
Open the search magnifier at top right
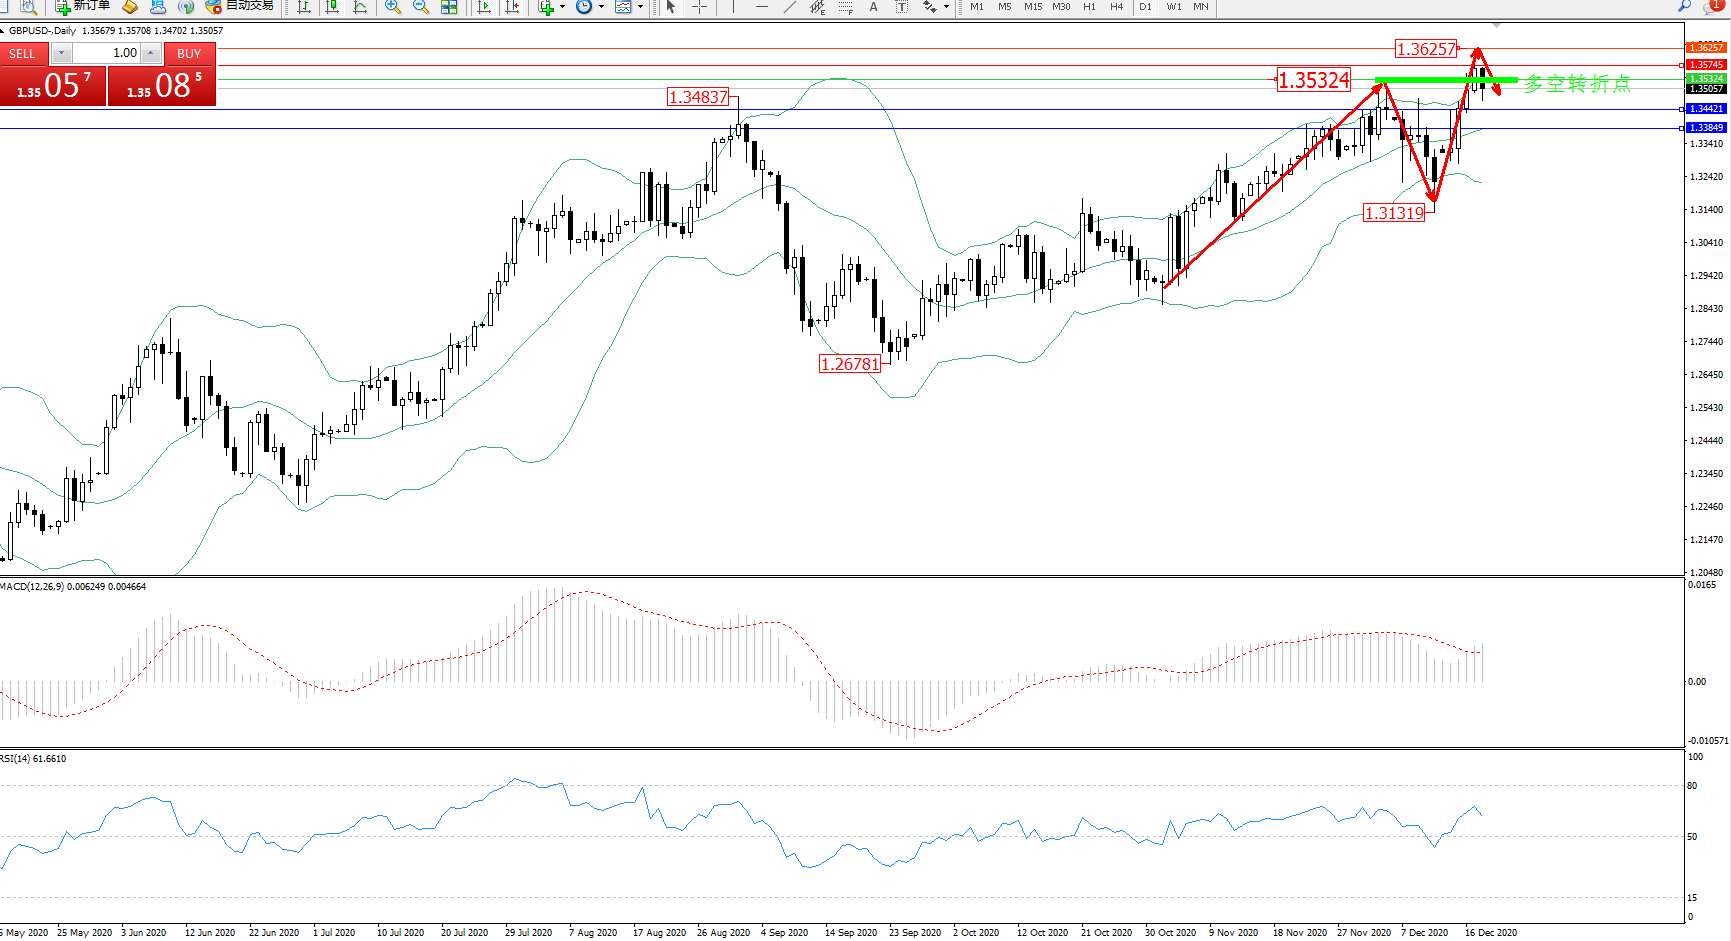pyautogui.click(x=1685, y=6)
